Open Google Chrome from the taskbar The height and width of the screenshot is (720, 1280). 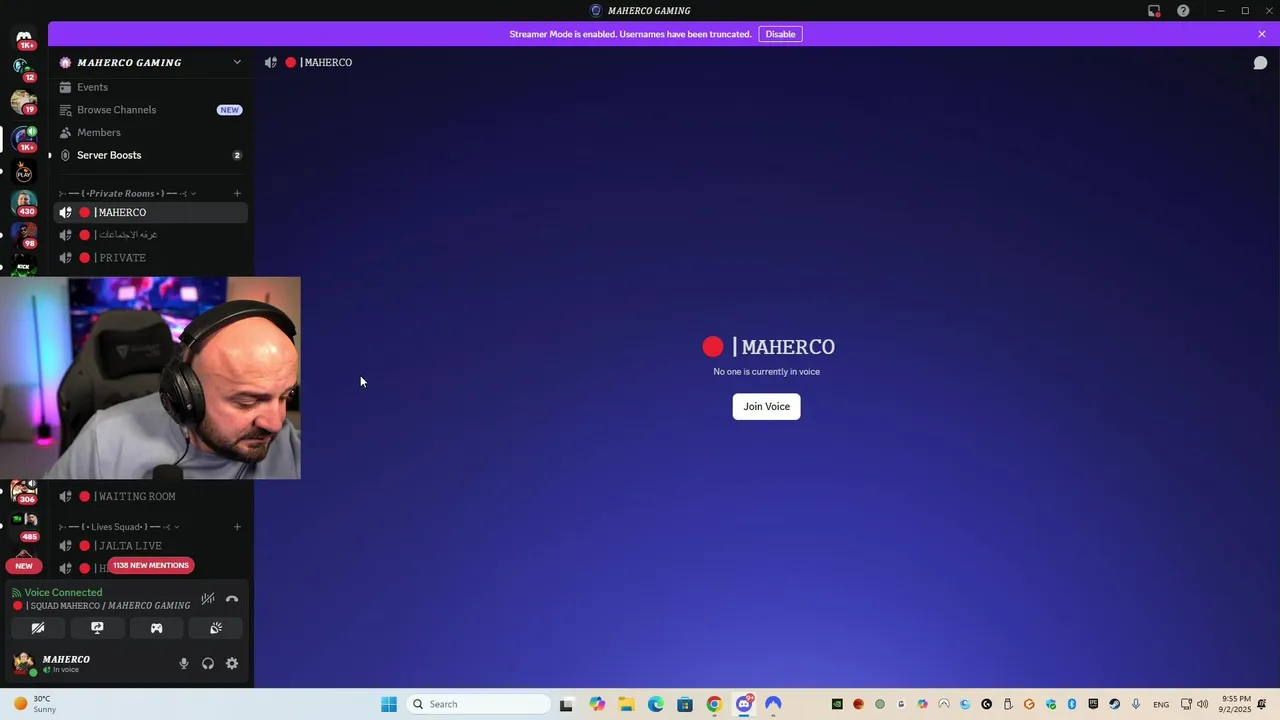click(x=714, y=704)
